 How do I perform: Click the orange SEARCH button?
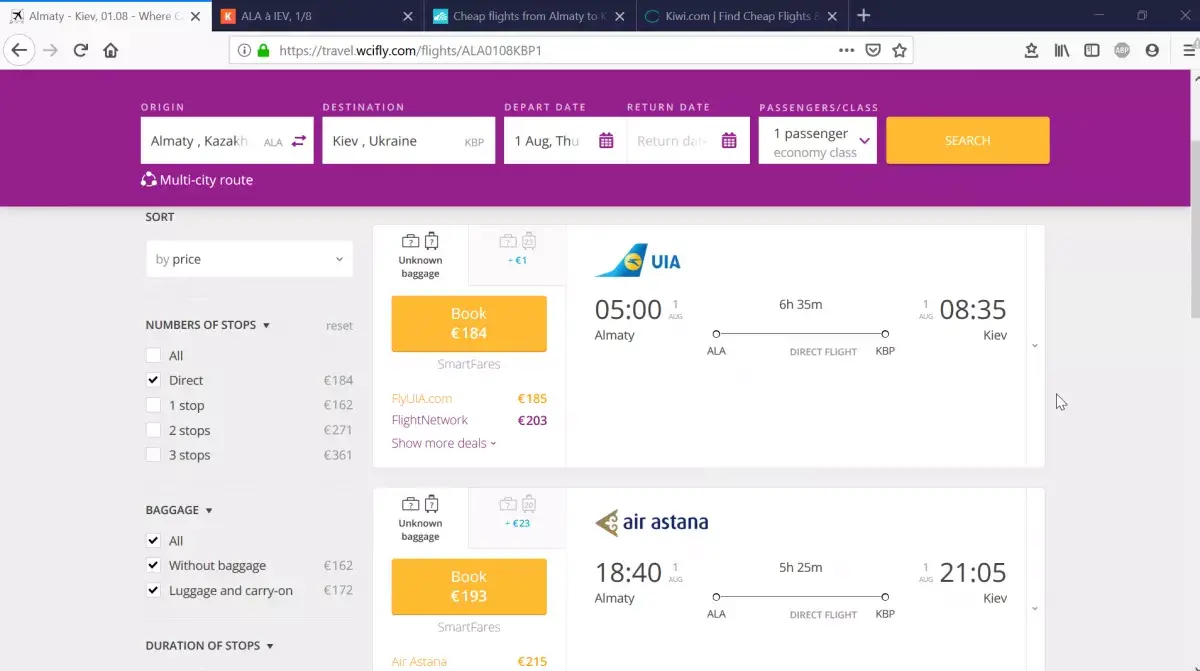pos(968,140)
